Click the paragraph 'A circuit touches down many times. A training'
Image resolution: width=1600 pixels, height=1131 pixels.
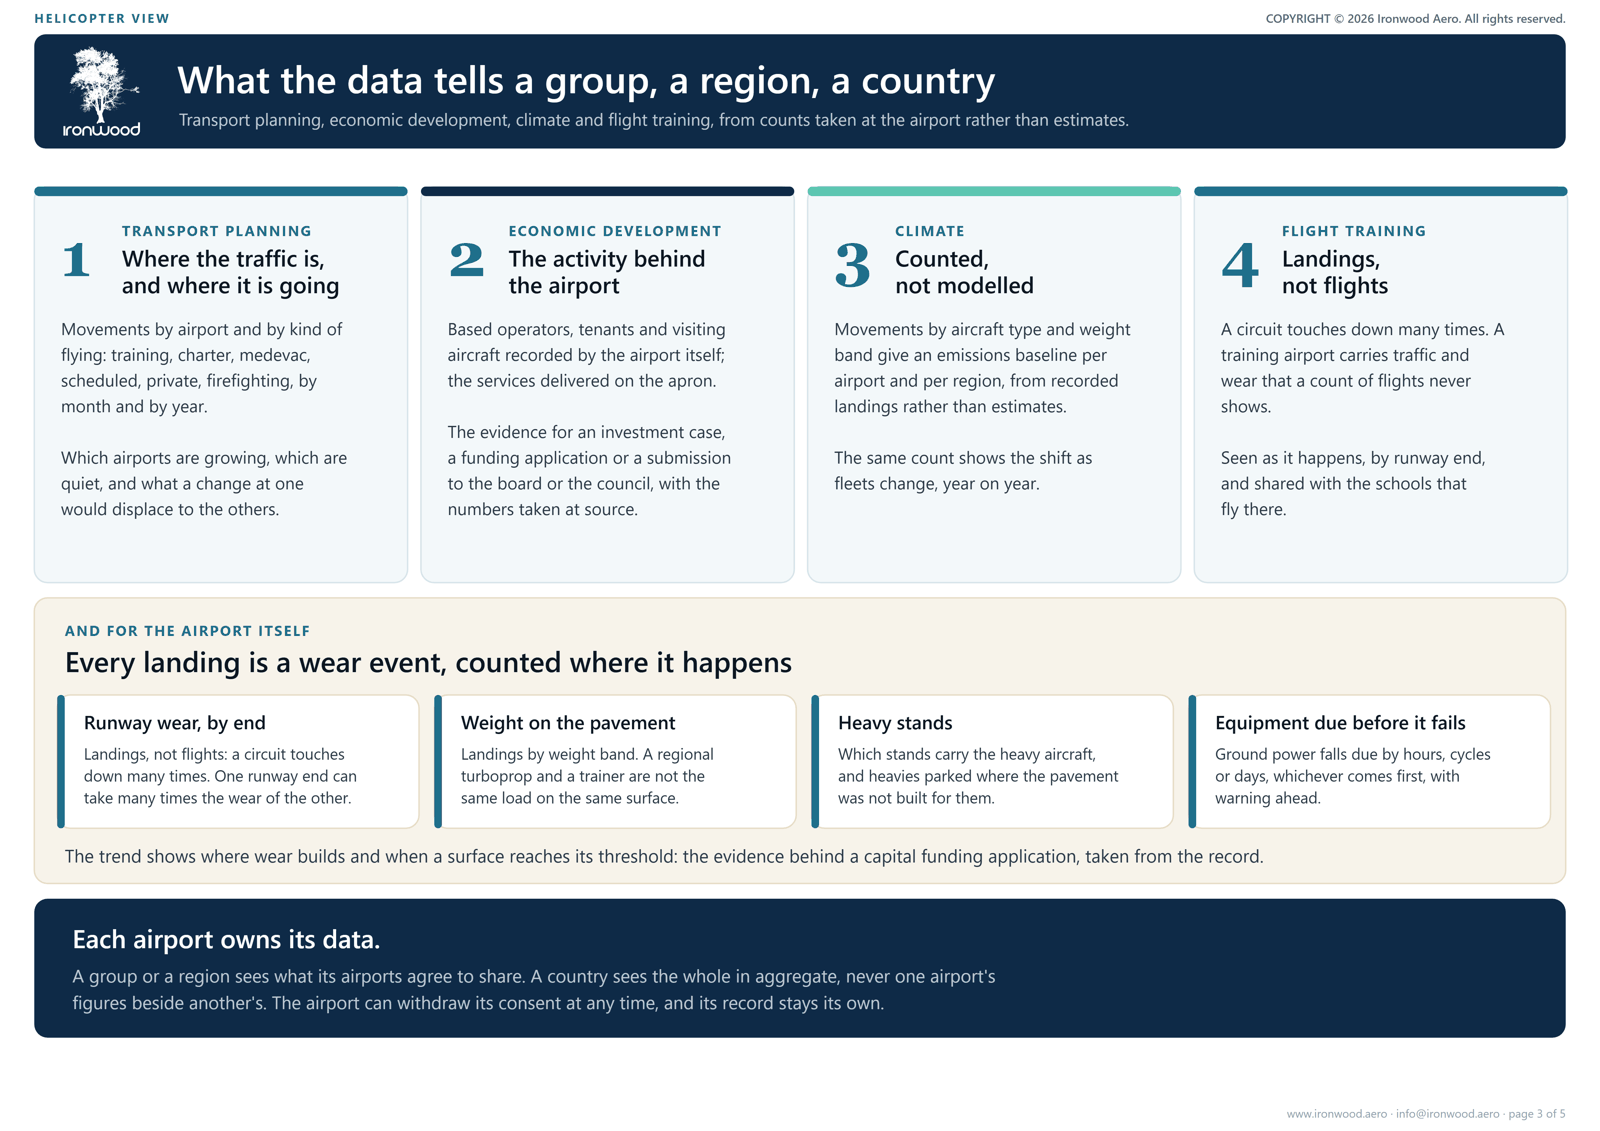click(1362, 367)
